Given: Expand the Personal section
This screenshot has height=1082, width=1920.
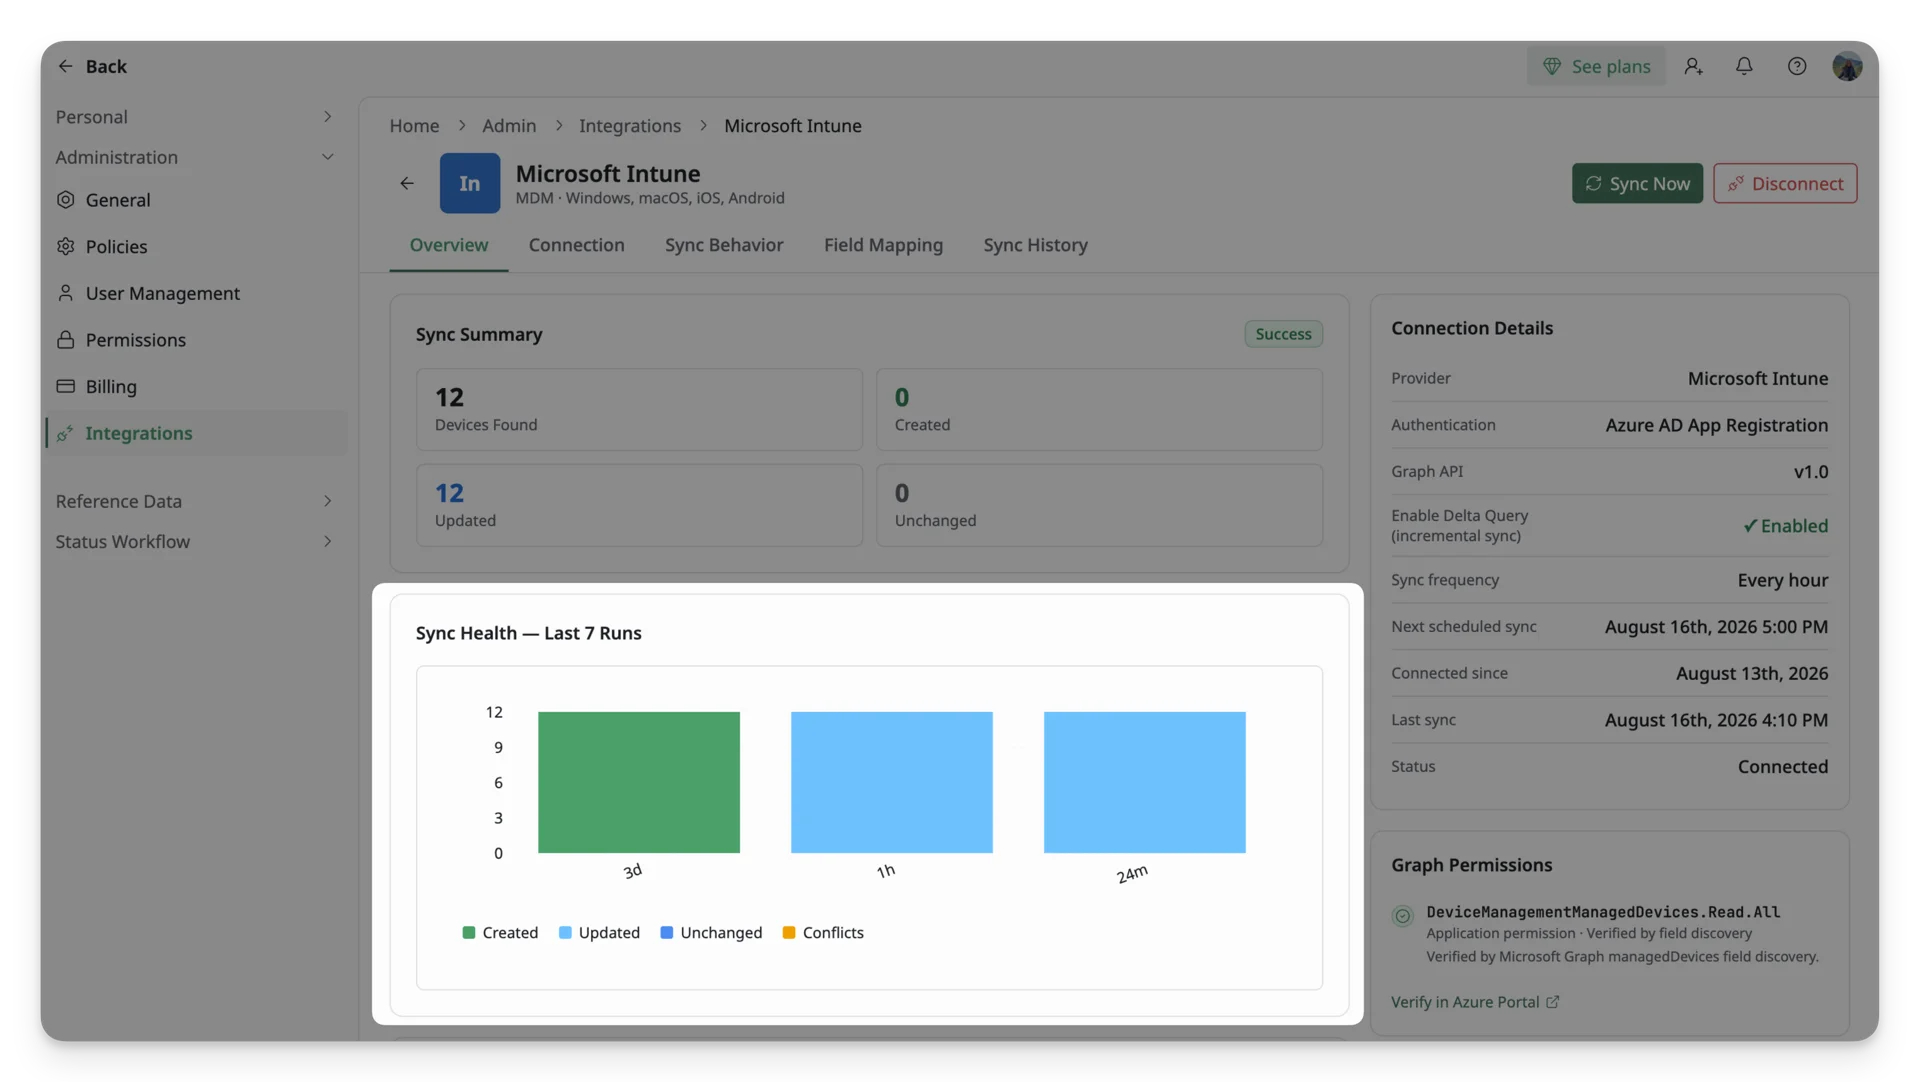Looking at the screenshot, I should [193, 117].
